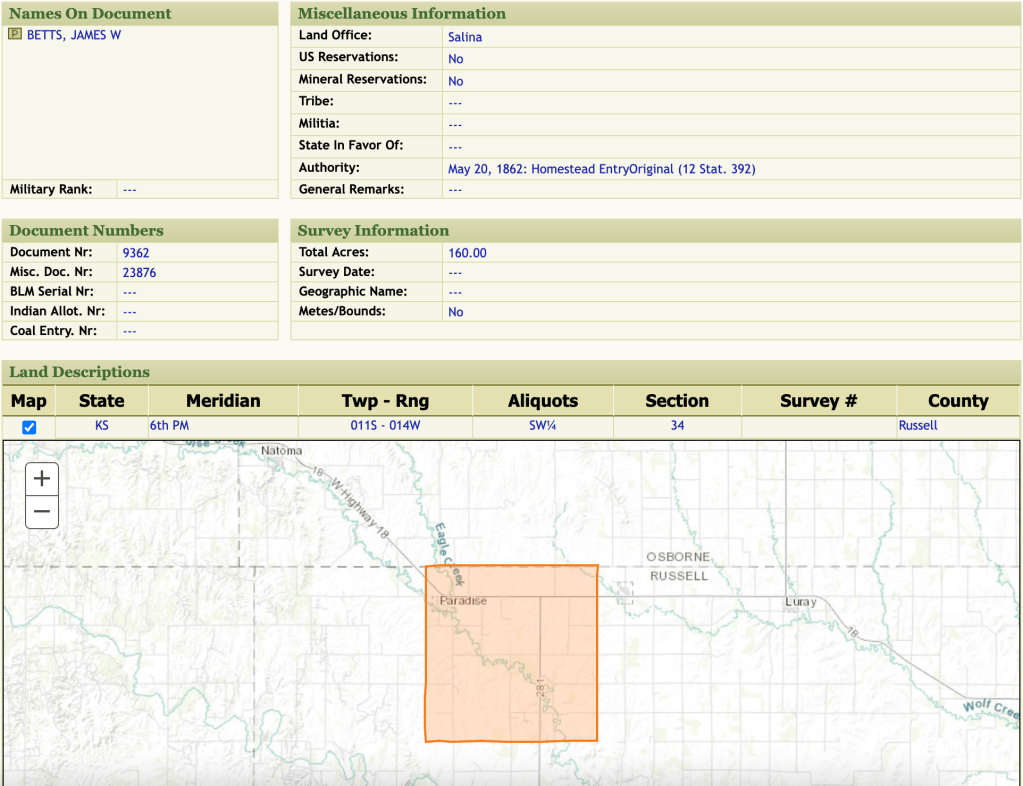
Task: Click the Paradise town label on map
Action: pyautogui.click(x=463, y=601)
